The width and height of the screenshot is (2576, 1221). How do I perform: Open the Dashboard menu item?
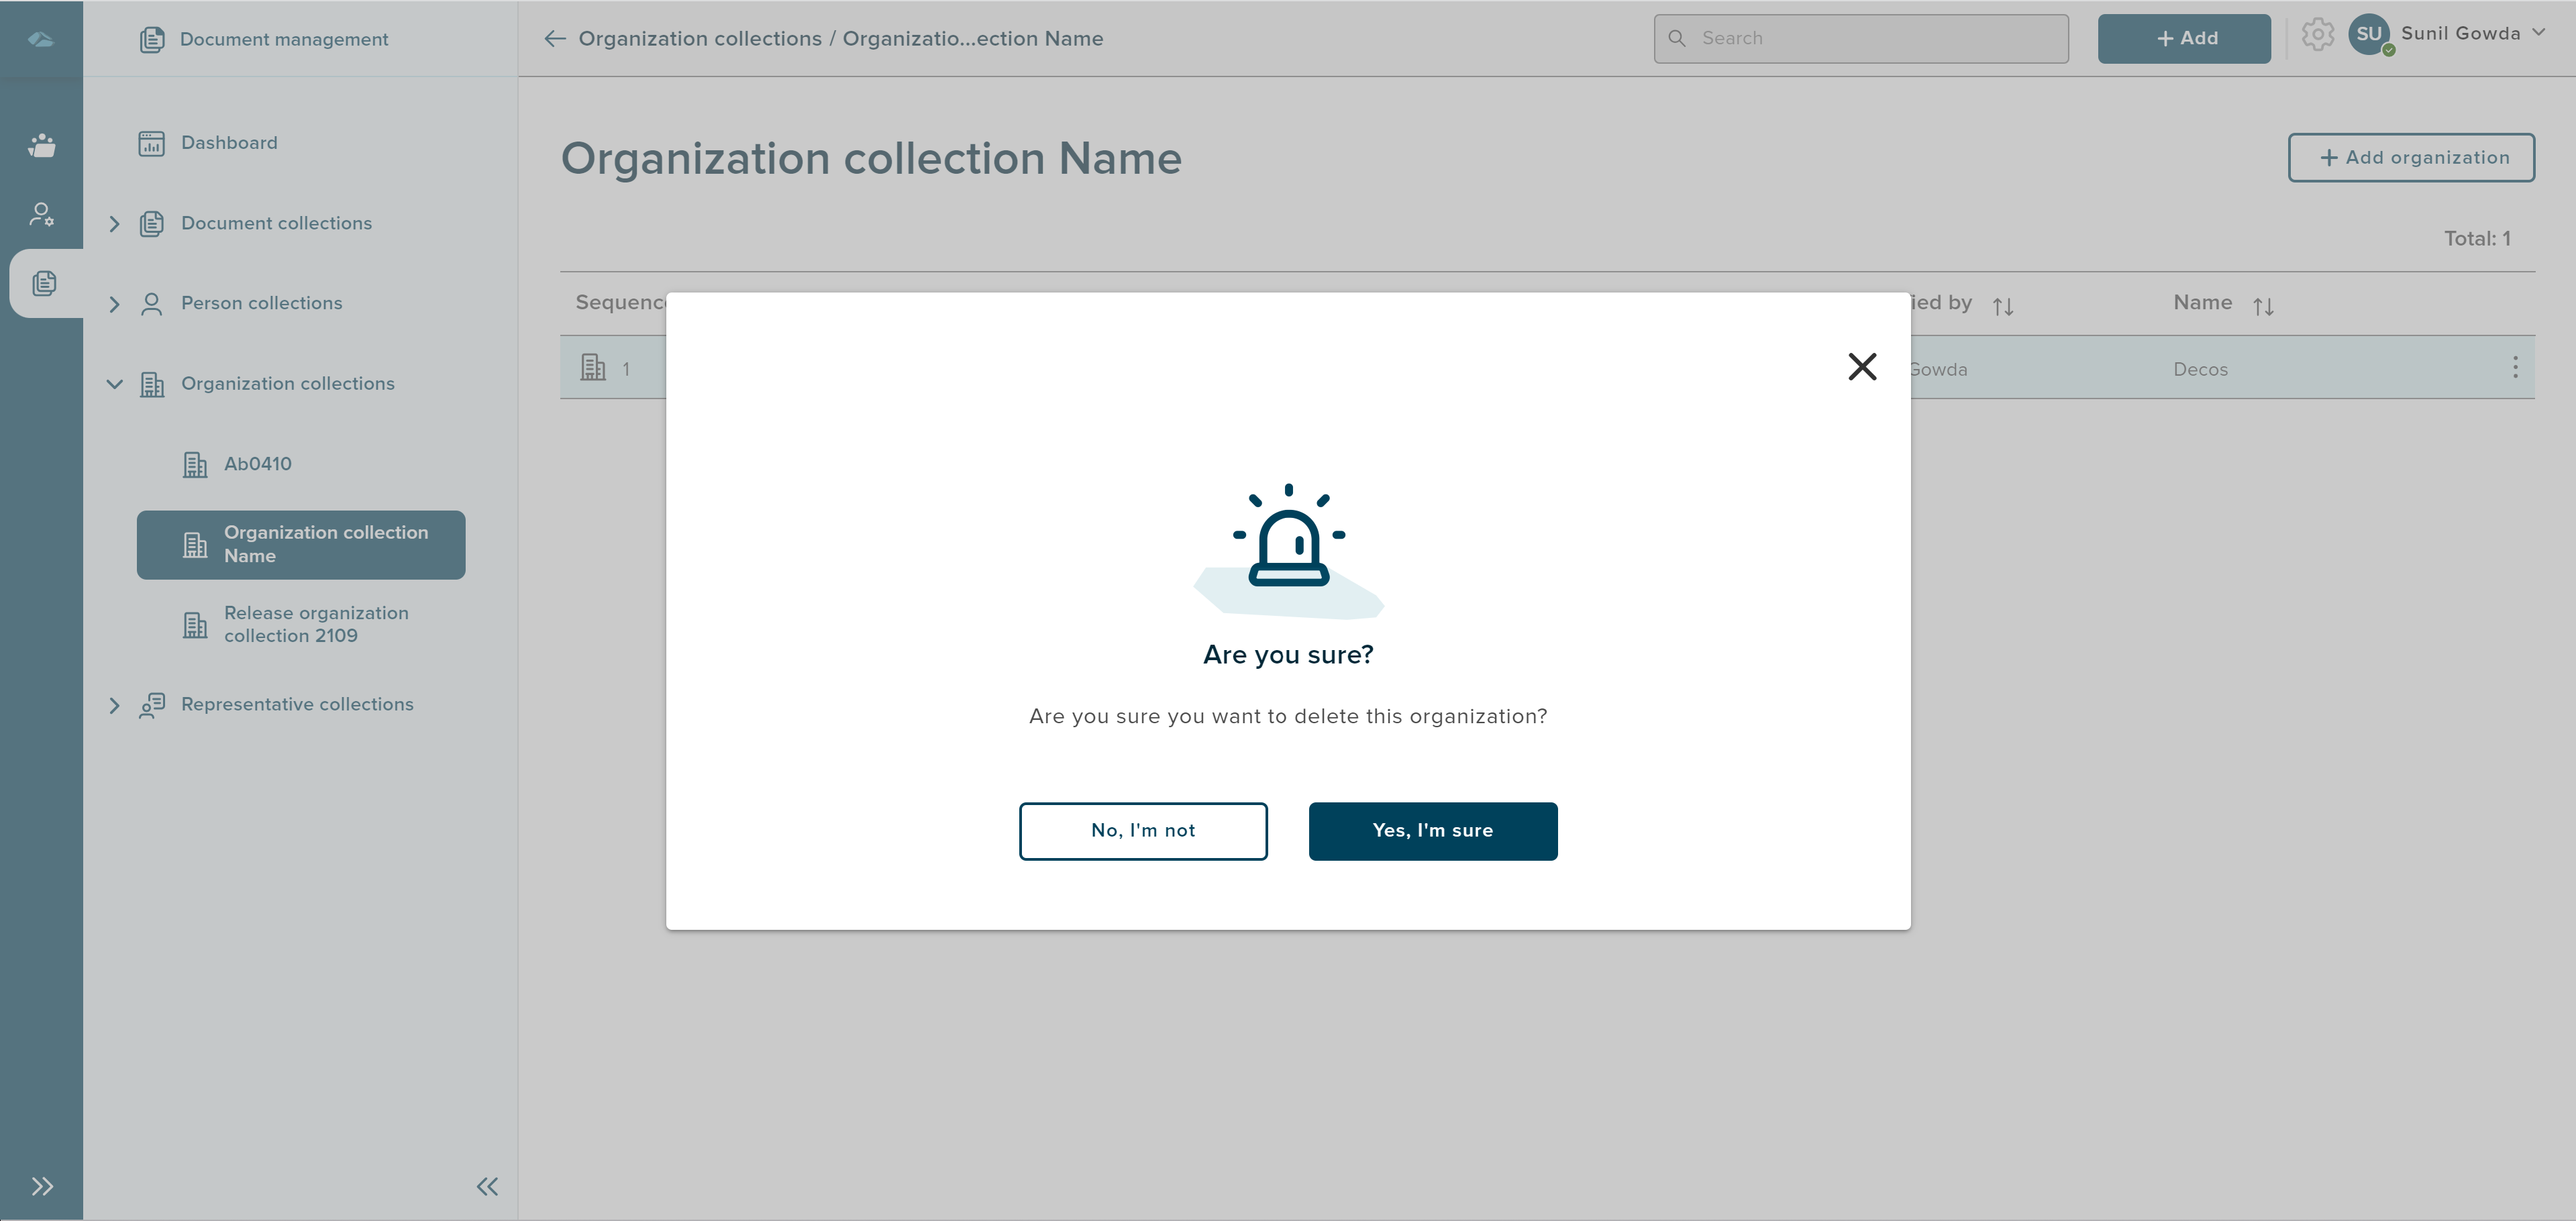(229, 143)
